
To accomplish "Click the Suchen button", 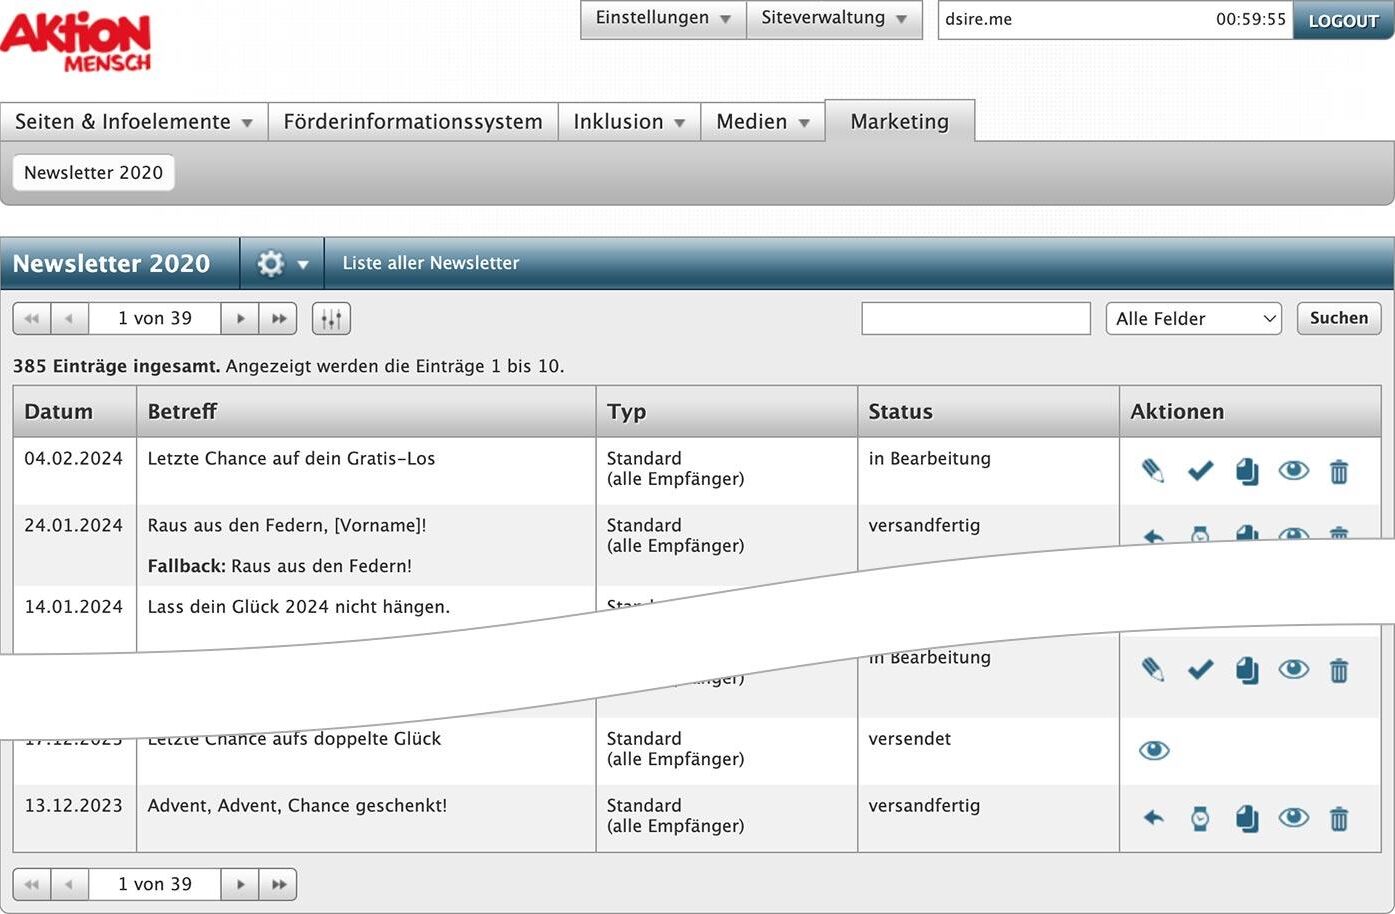I will pyautogui.click(x=1339, y=318).
